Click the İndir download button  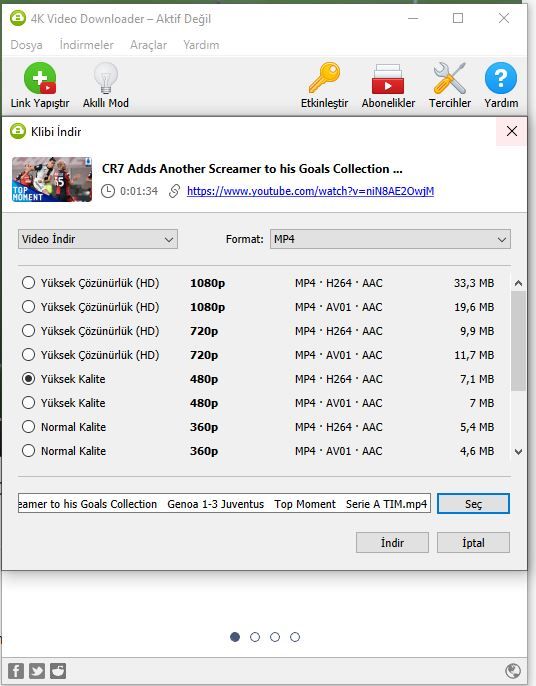(x=392, y=542)
